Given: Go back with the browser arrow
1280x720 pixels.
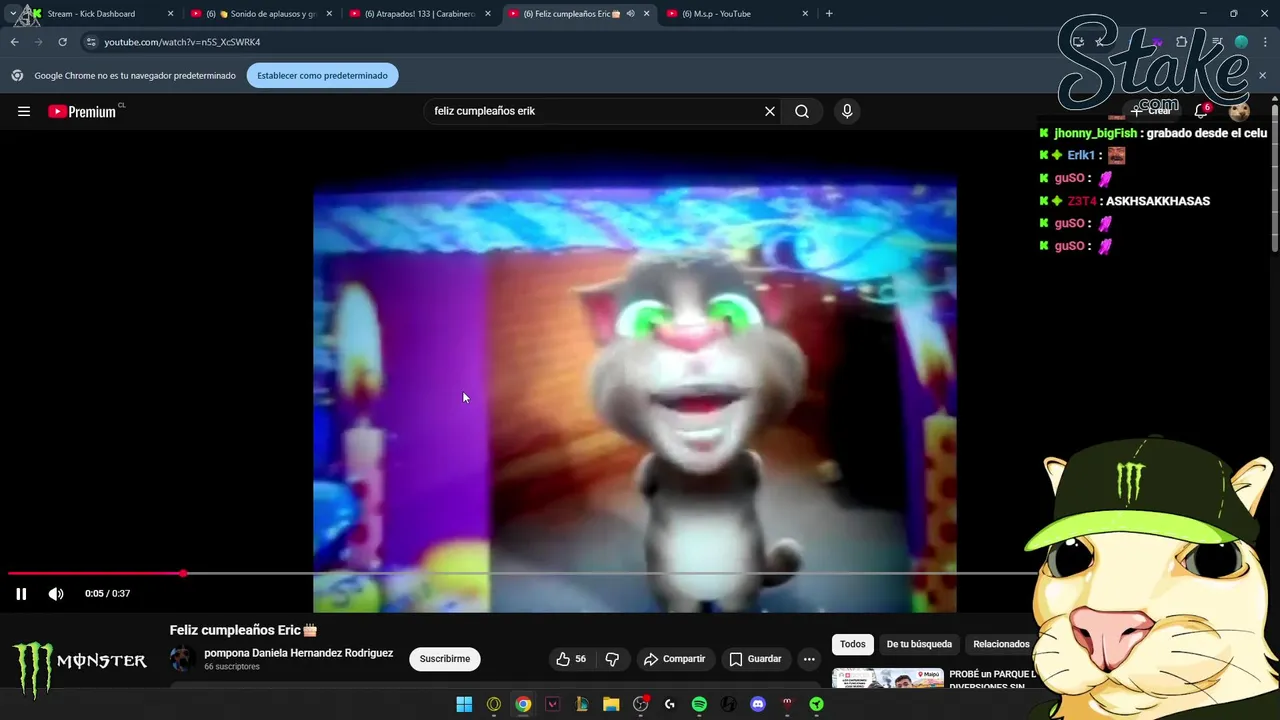Looking at the screenshot, I should tap(14, 42).
